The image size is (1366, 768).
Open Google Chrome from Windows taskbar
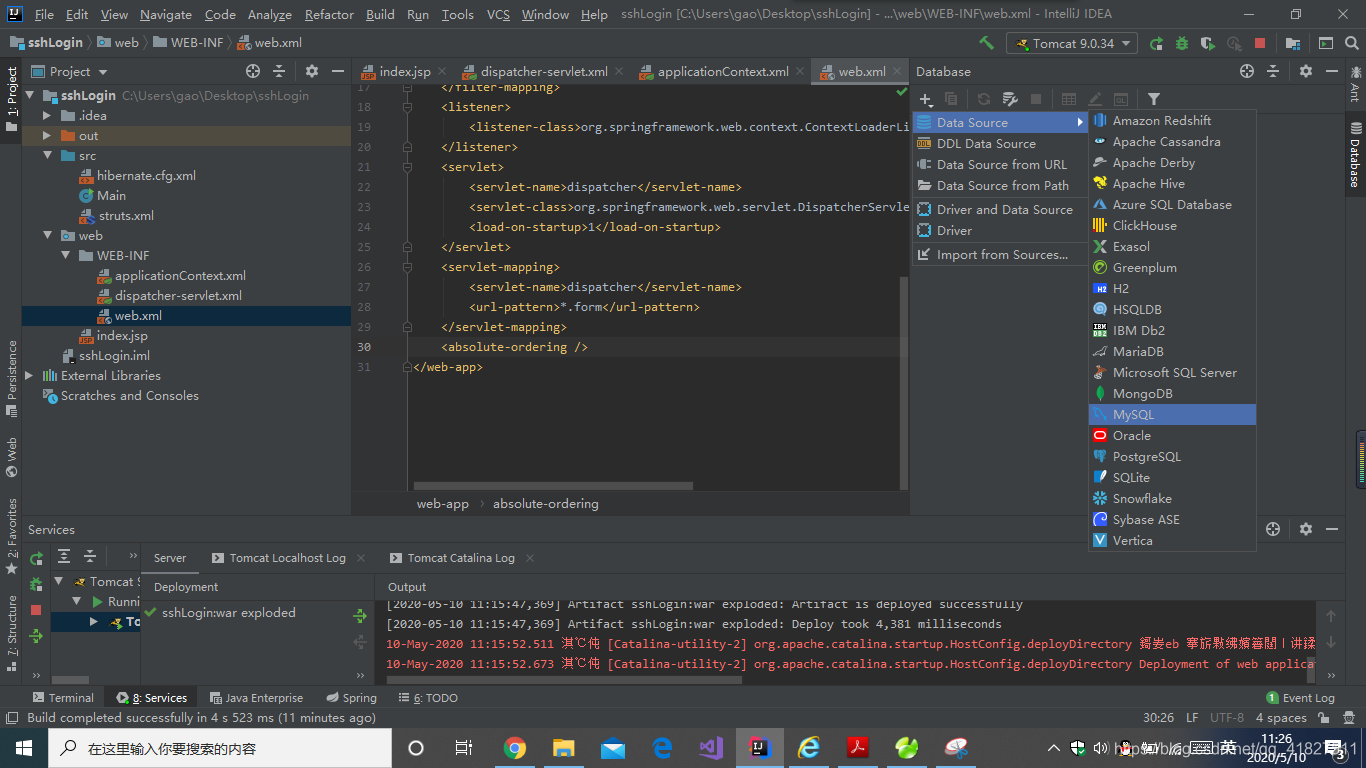tap(515, 748)
